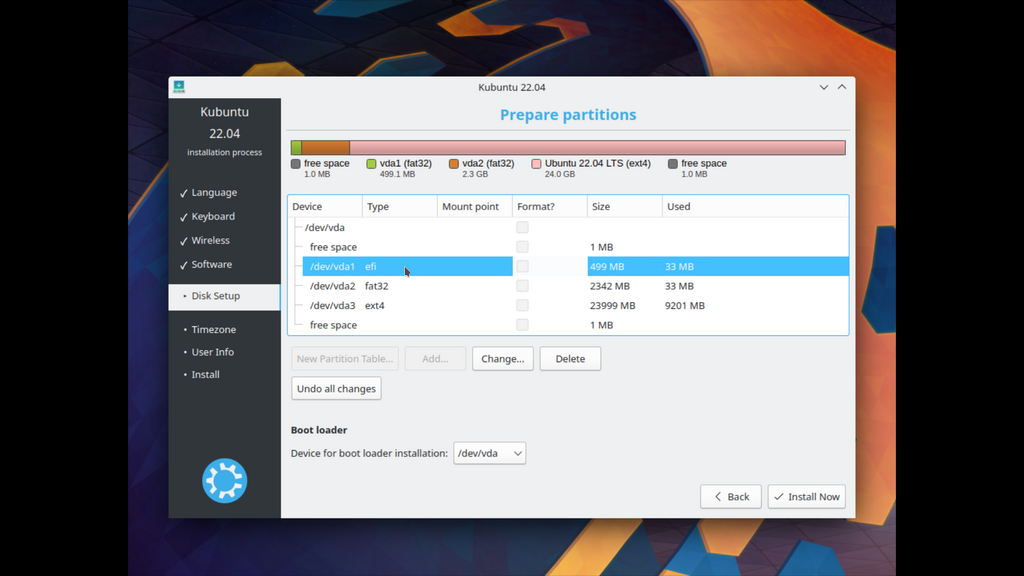Toggle the Format checkbox for /dev/vda1

coord(522,267)
